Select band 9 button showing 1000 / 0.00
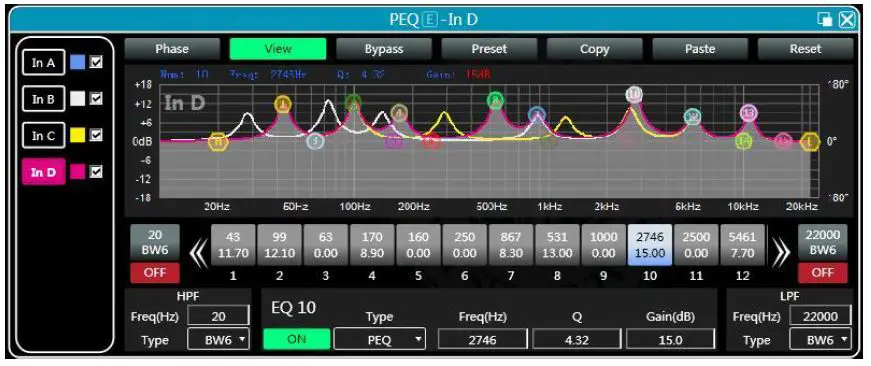The width and height of the screenshot is (871, 366). pos(603,245)
